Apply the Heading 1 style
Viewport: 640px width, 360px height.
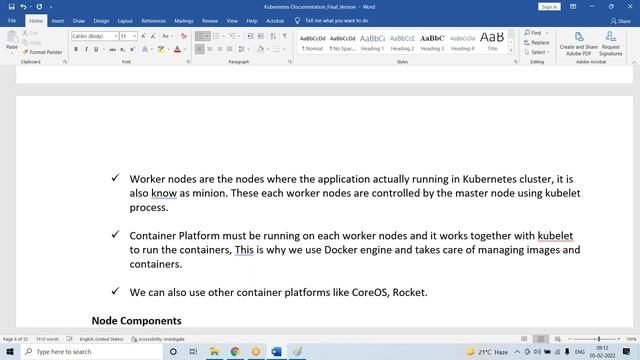coord(372,42)
